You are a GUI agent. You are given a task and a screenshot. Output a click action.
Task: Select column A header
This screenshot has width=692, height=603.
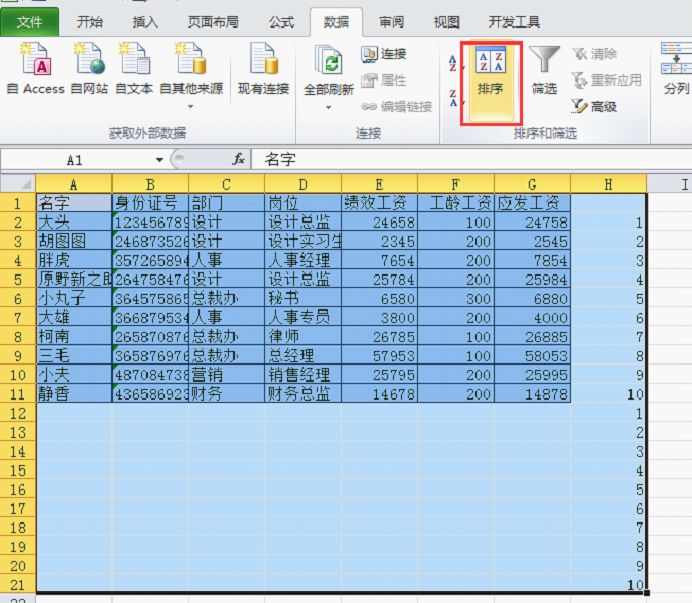coord(74,184)
